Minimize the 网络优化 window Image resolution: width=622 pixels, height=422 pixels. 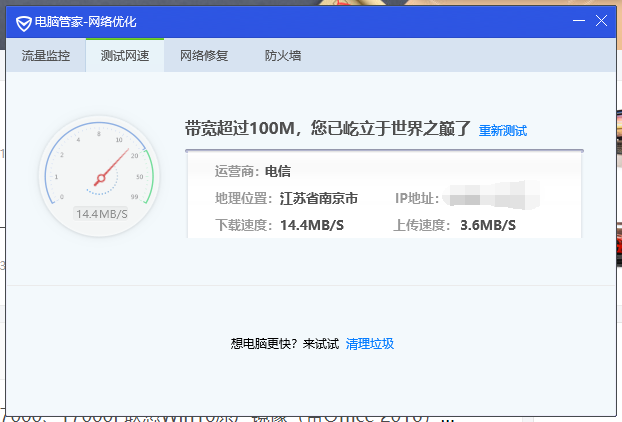pos(579,21)
